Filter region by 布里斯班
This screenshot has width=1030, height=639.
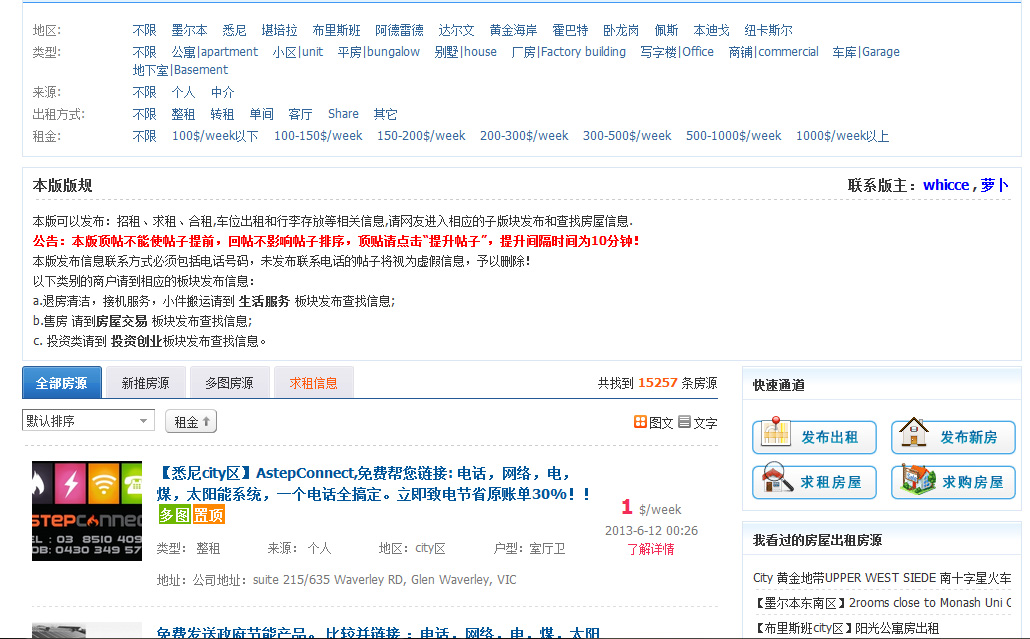pos(336,30)
